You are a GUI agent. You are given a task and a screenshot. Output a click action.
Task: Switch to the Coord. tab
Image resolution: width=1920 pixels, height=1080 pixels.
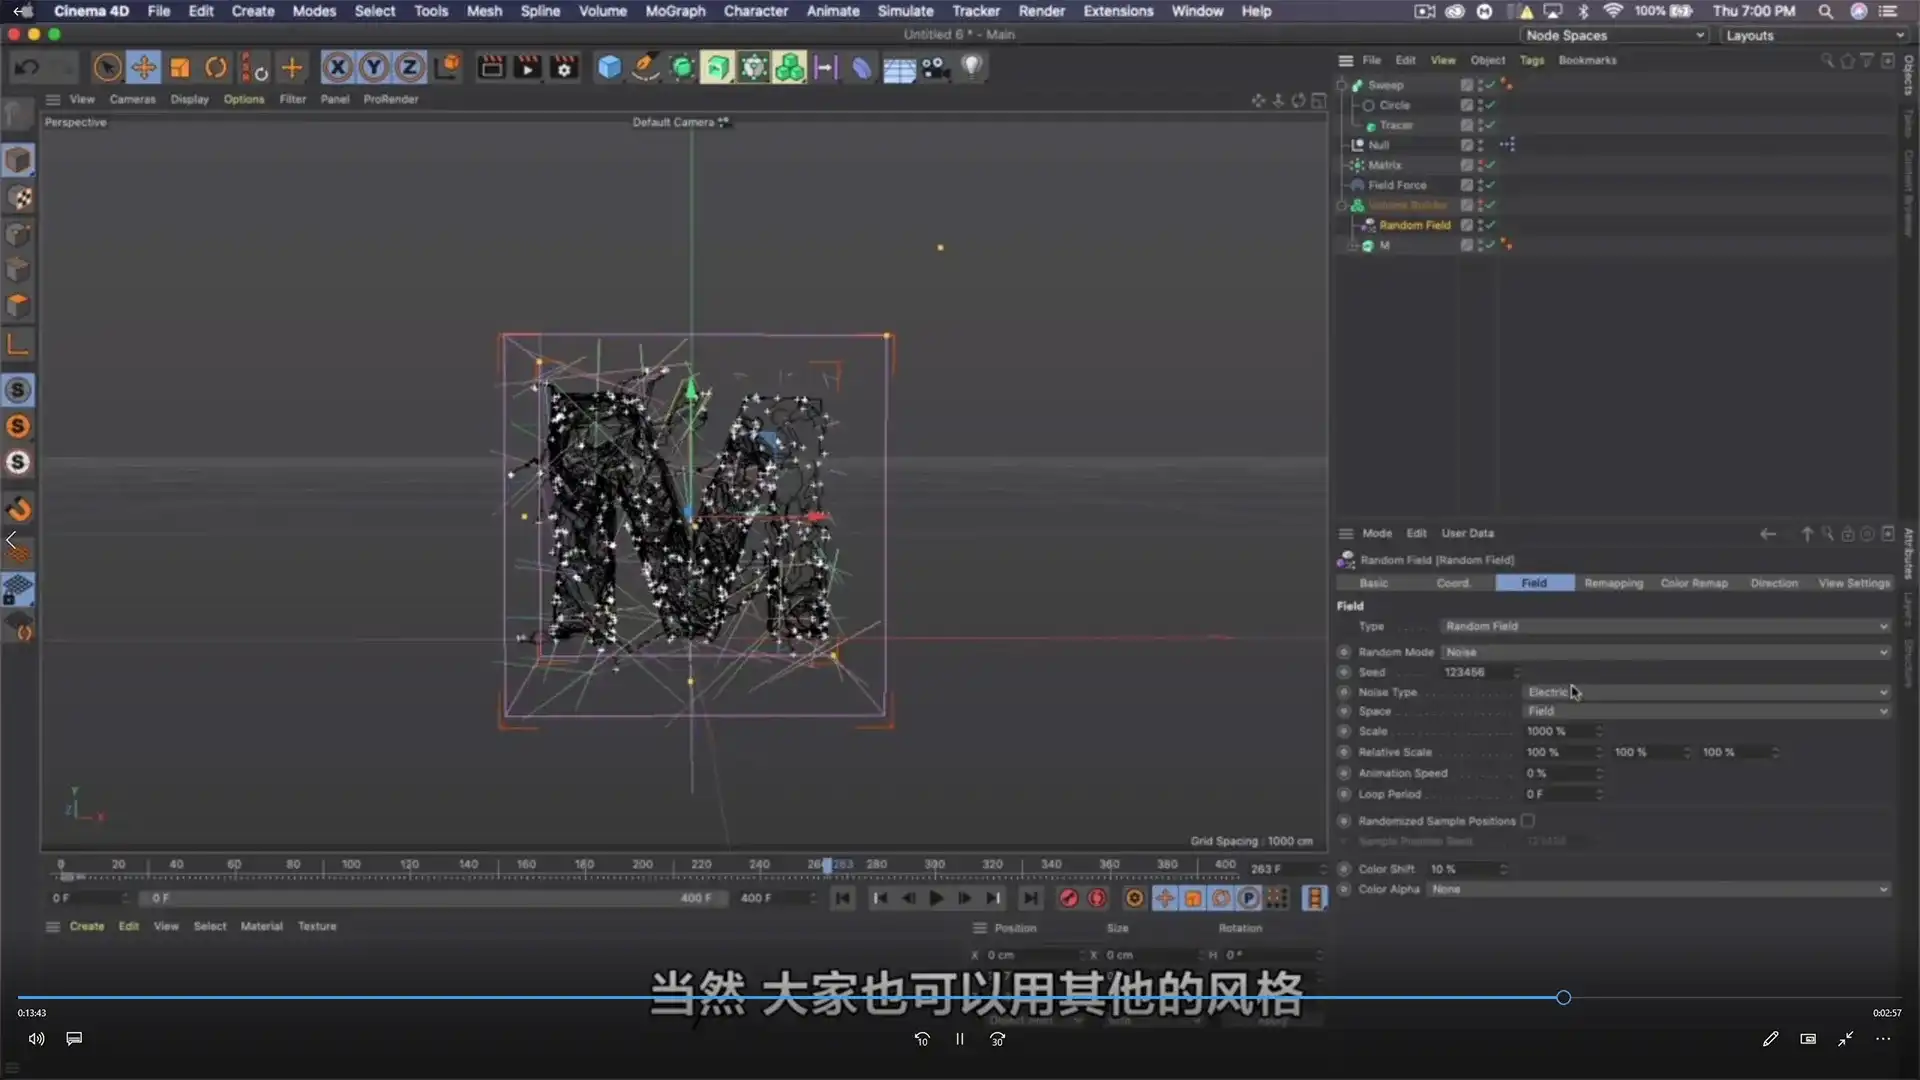[1452, 582]
